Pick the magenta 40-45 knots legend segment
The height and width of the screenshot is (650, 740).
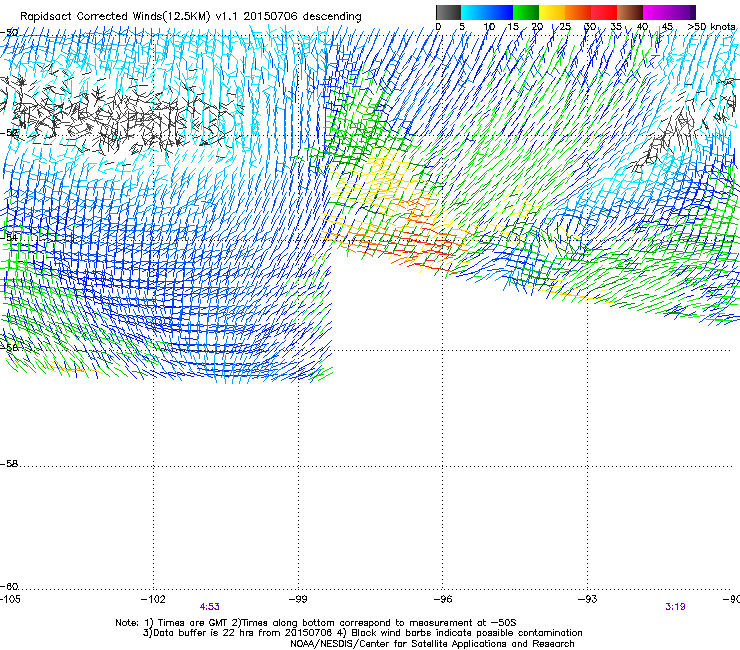[x=656, y=12]
